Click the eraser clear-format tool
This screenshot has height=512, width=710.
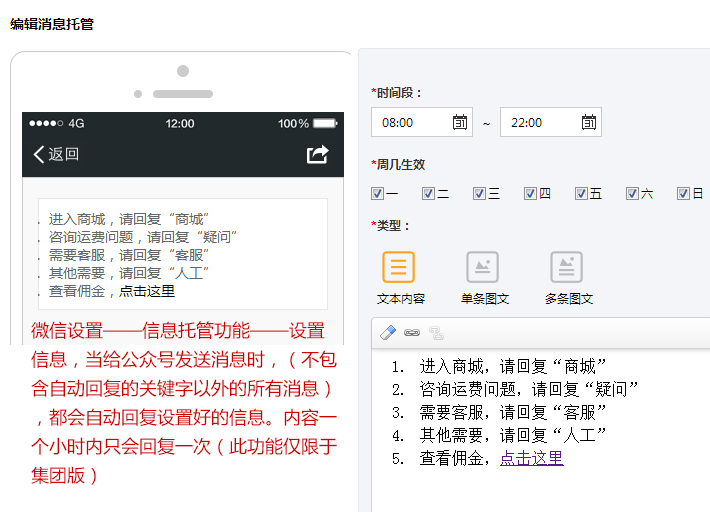[x=388, y=332]
